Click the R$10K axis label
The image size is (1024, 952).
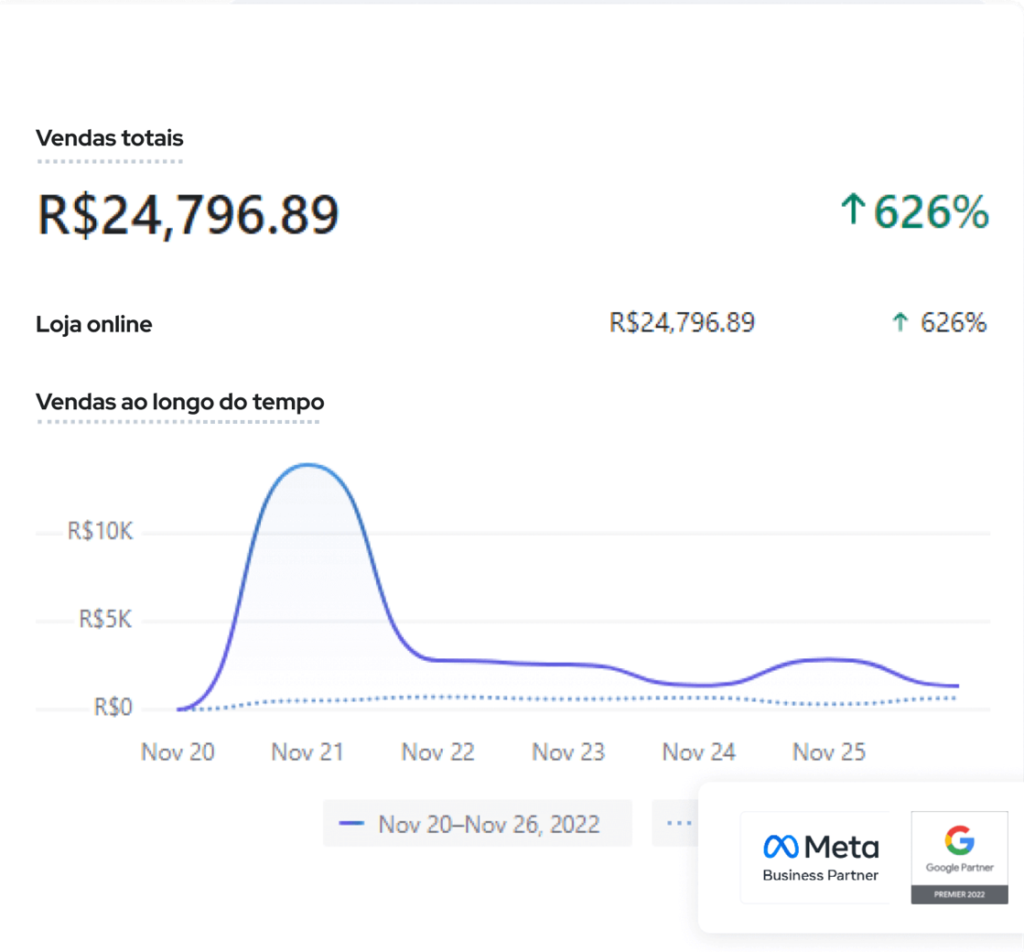[100, 532]
